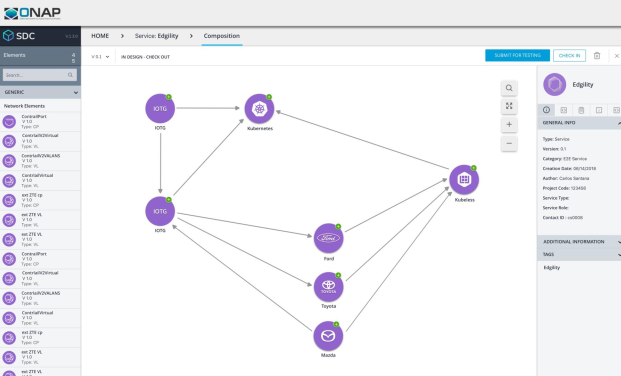Go to the HOME breadcrumb

(100, 36)
